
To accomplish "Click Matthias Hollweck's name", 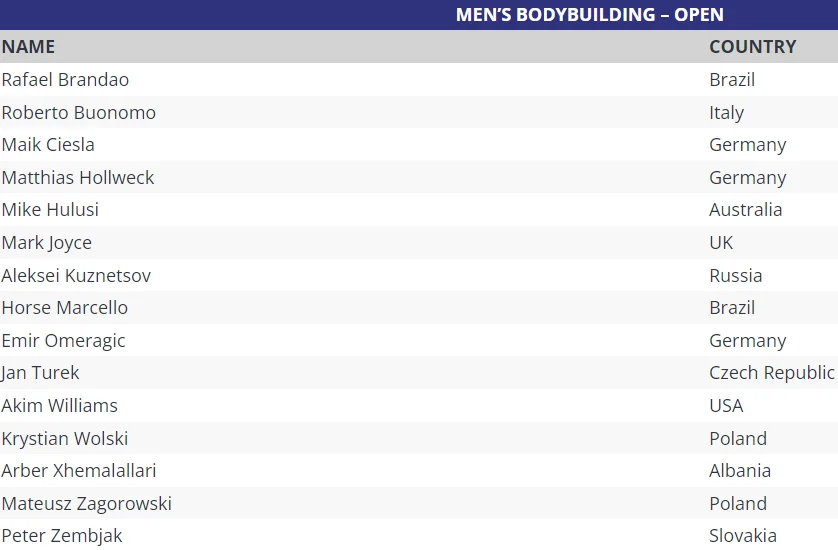I will point(78,177).
